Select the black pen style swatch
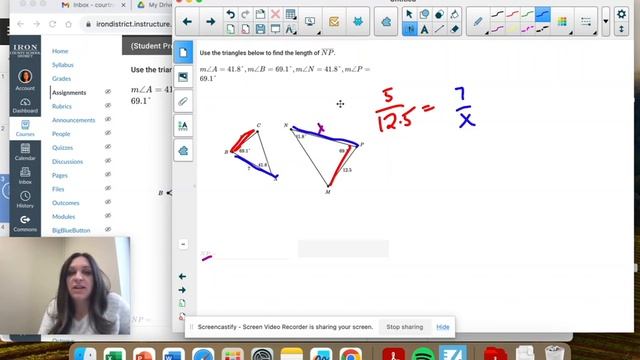The image size is (640, 360). click(x=497, y=14)
